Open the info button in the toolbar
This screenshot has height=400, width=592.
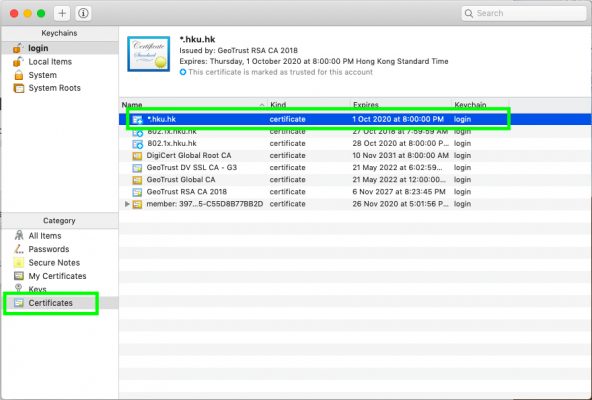pos(83,14)
